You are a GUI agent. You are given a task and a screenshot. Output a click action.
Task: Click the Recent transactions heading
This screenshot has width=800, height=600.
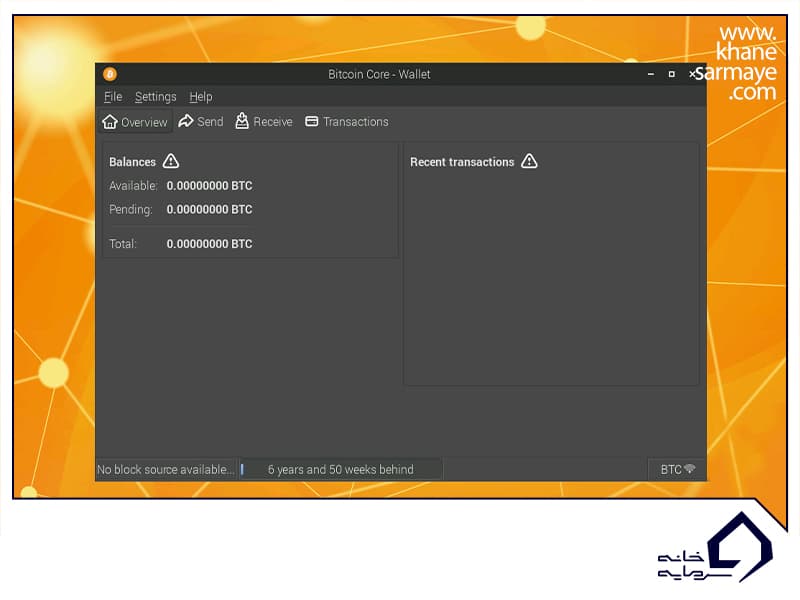pyautogui.click(x=462, y=162)
